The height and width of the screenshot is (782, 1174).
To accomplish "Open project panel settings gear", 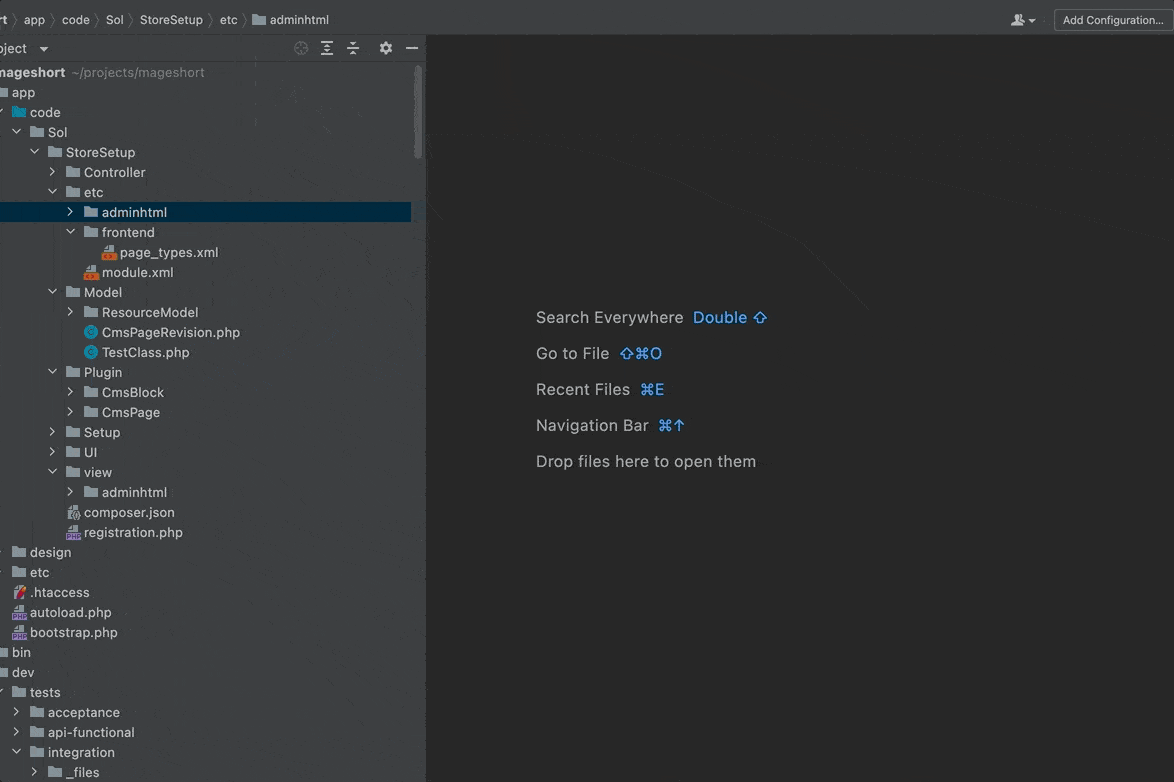I will coord(385,48).
